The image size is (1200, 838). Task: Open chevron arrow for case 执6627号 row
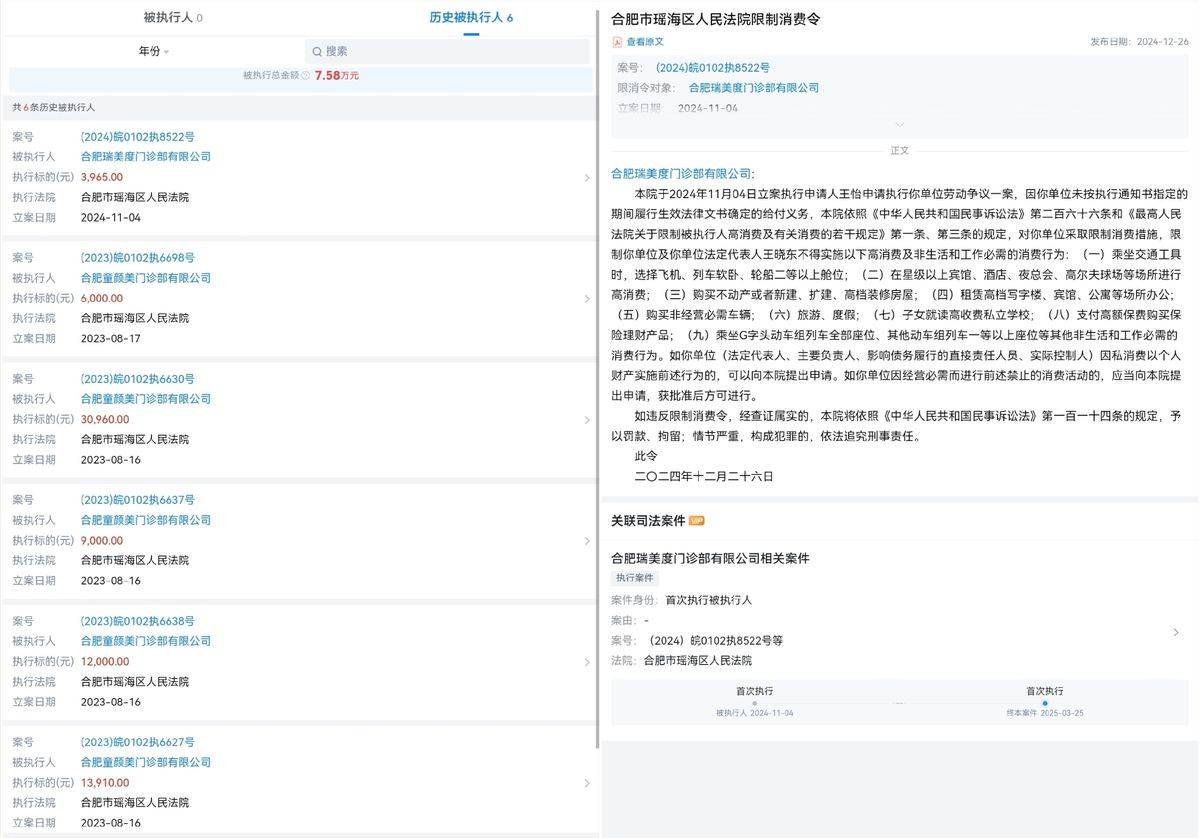587,783
